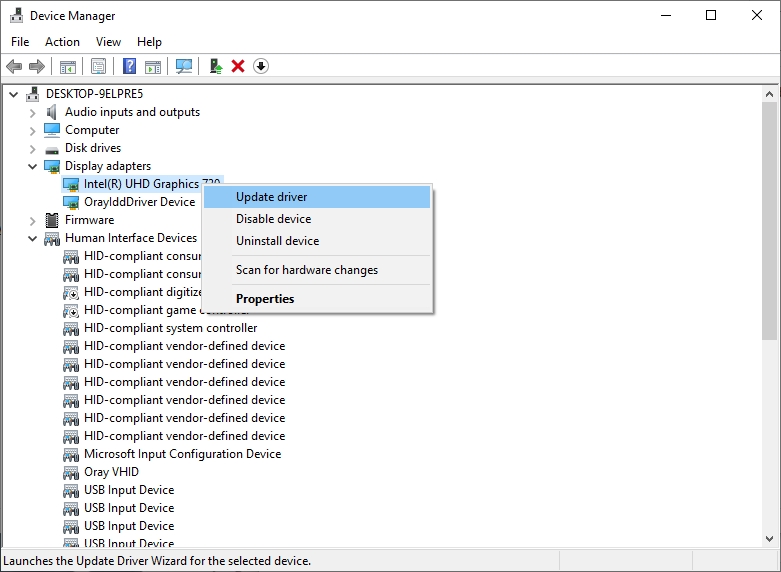
Task: Click the Update device driver toolbar icon
Action: pyautogui.click(x=215, y=66)
